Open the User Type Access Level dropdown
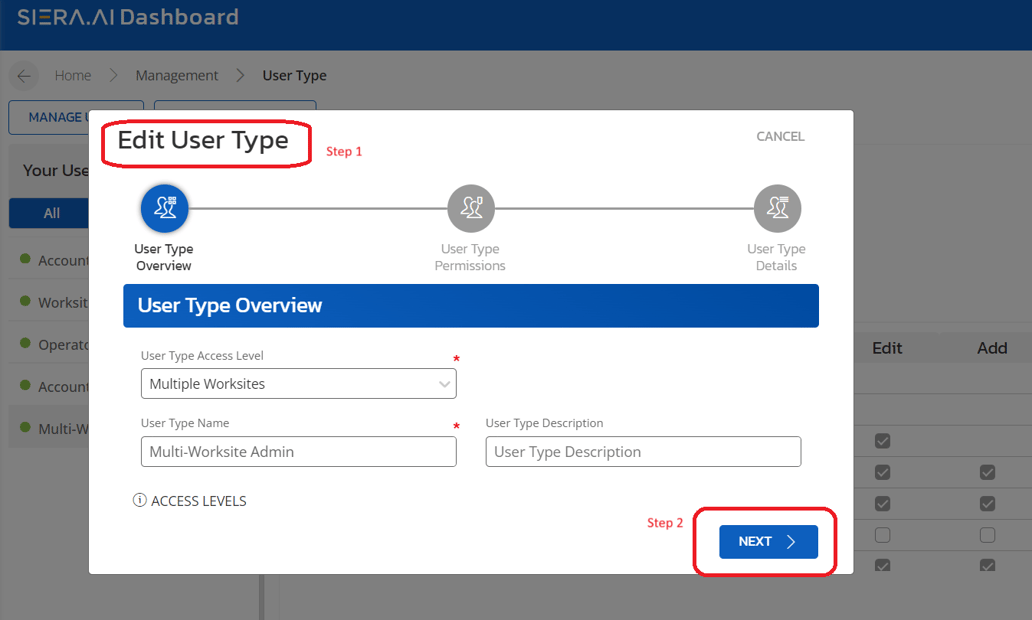This screenshot has height=620, width=1032. [298, 384]
